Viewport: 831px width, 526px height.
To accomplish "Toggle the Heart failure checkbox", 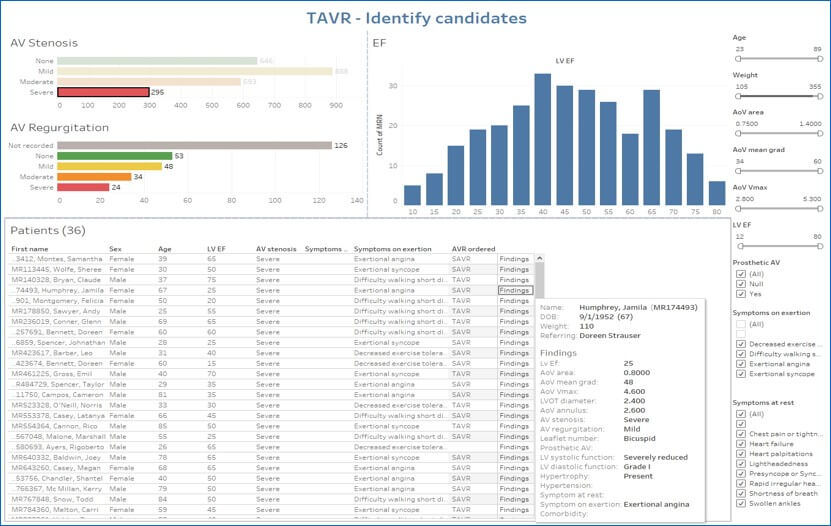I will [x=741, y=444].
